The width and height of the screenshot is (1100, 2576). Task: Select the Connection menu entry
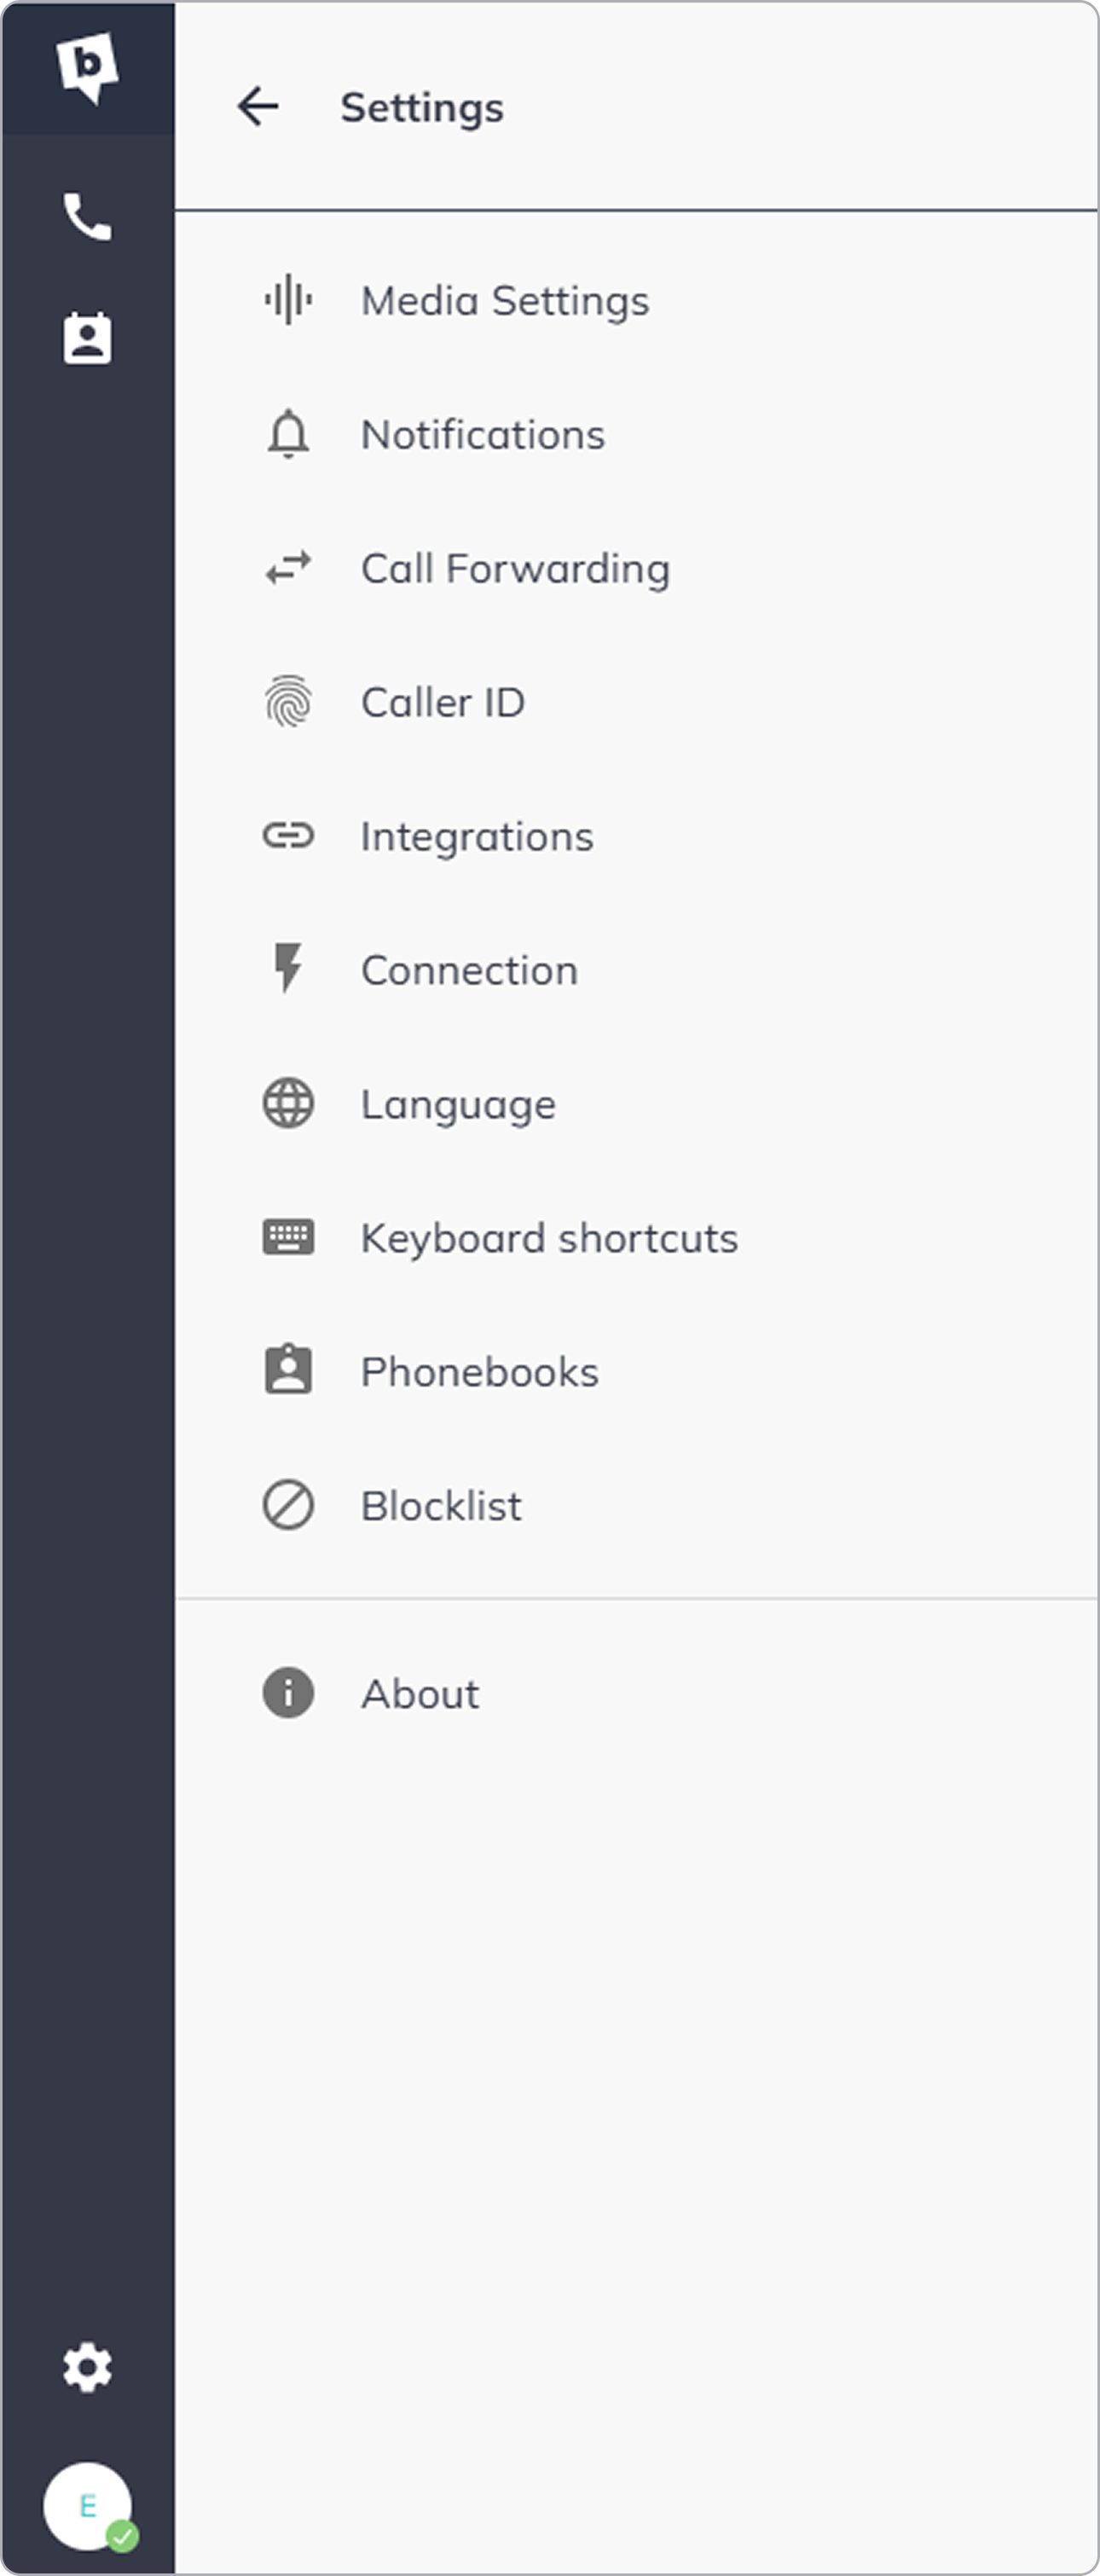(x=469, y=970)
